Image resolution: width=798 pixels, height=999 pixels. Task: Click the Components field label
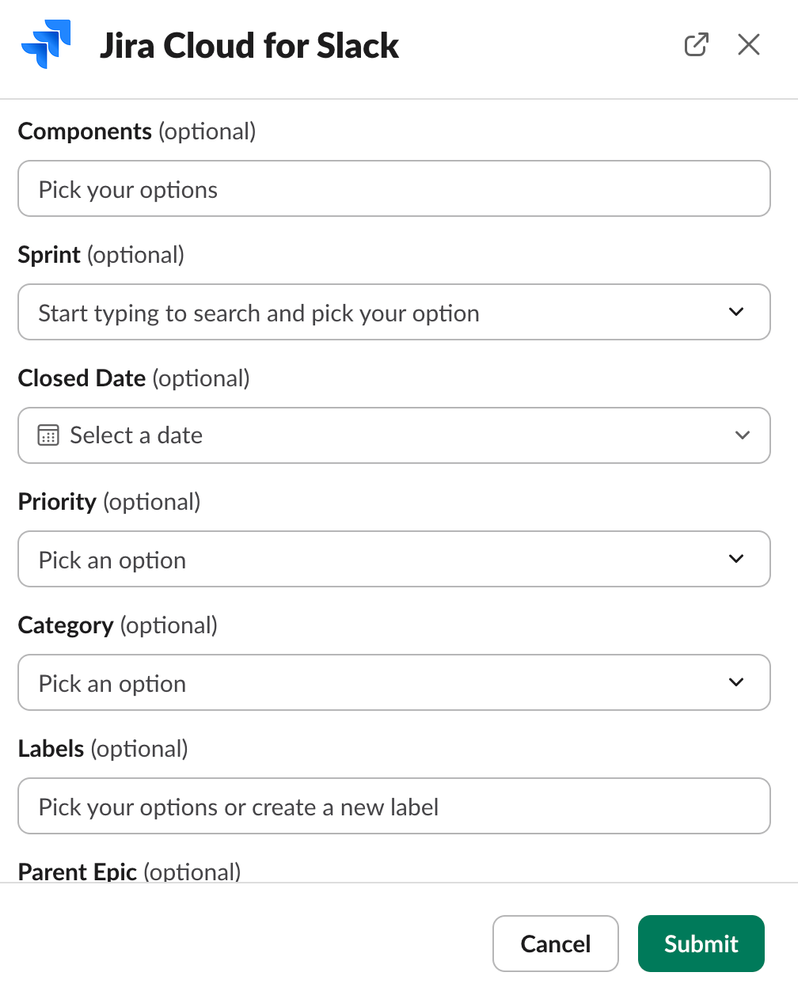(x=85, y=131)
